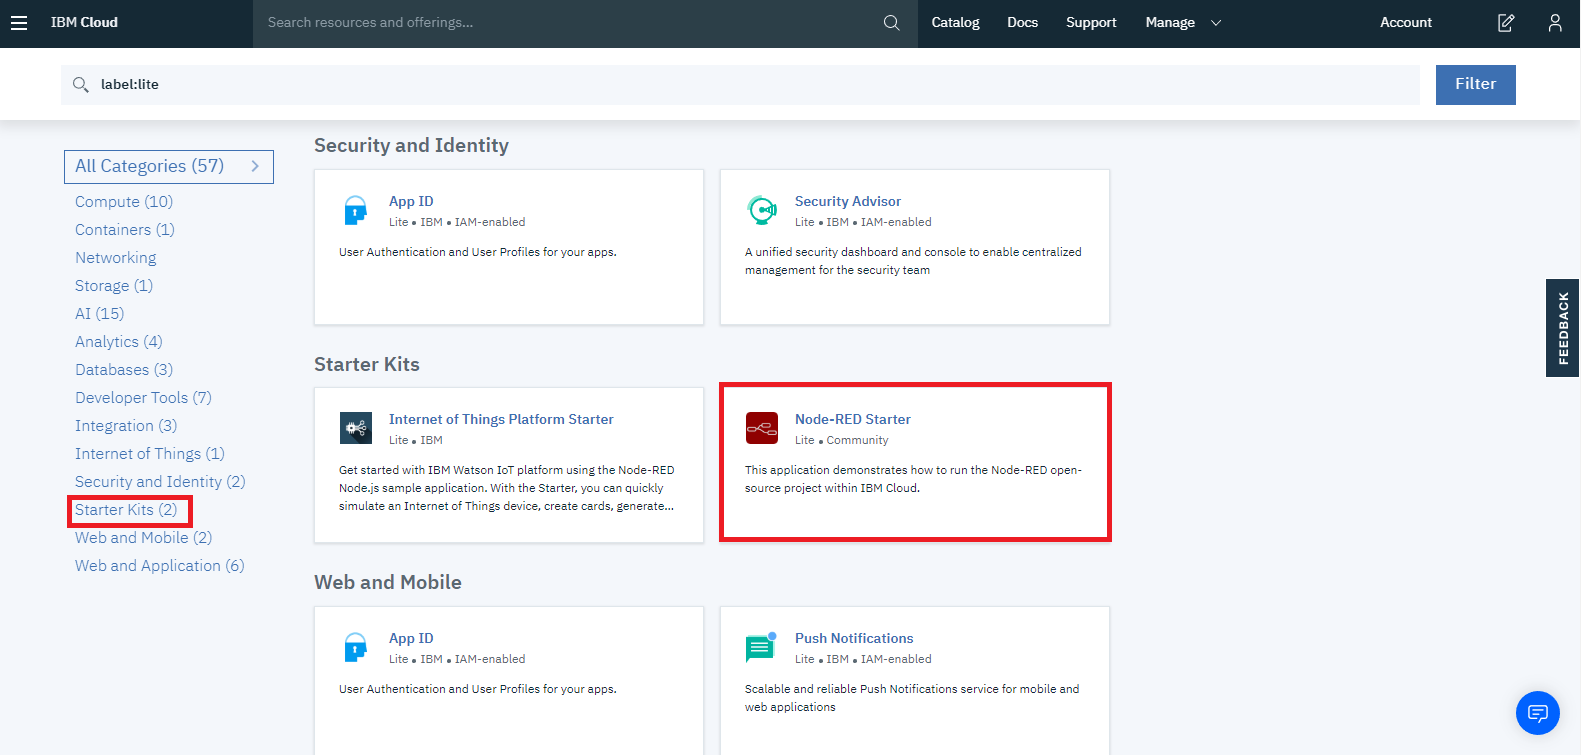
Task: Select Web and Application (6) category
Action: pyautogui.click(x=160, y=566)
